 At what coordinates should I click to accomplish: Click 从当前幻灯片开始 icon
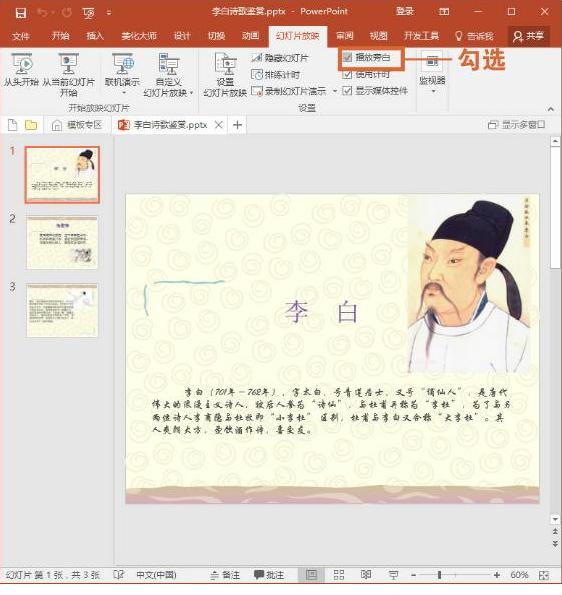[x=68, y=75]
